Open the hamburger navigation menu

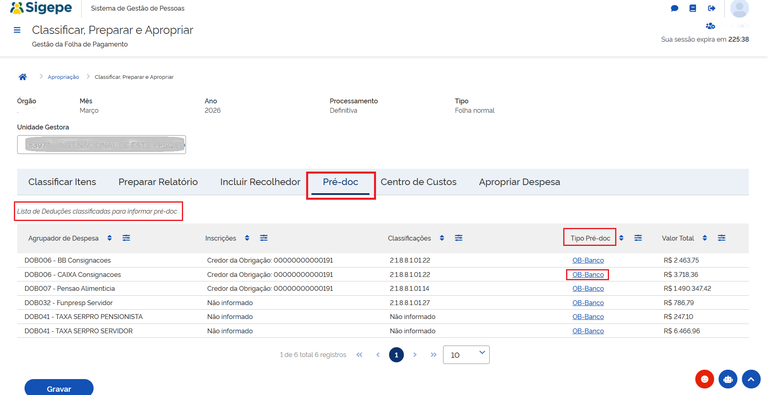[x=17, y=30]
